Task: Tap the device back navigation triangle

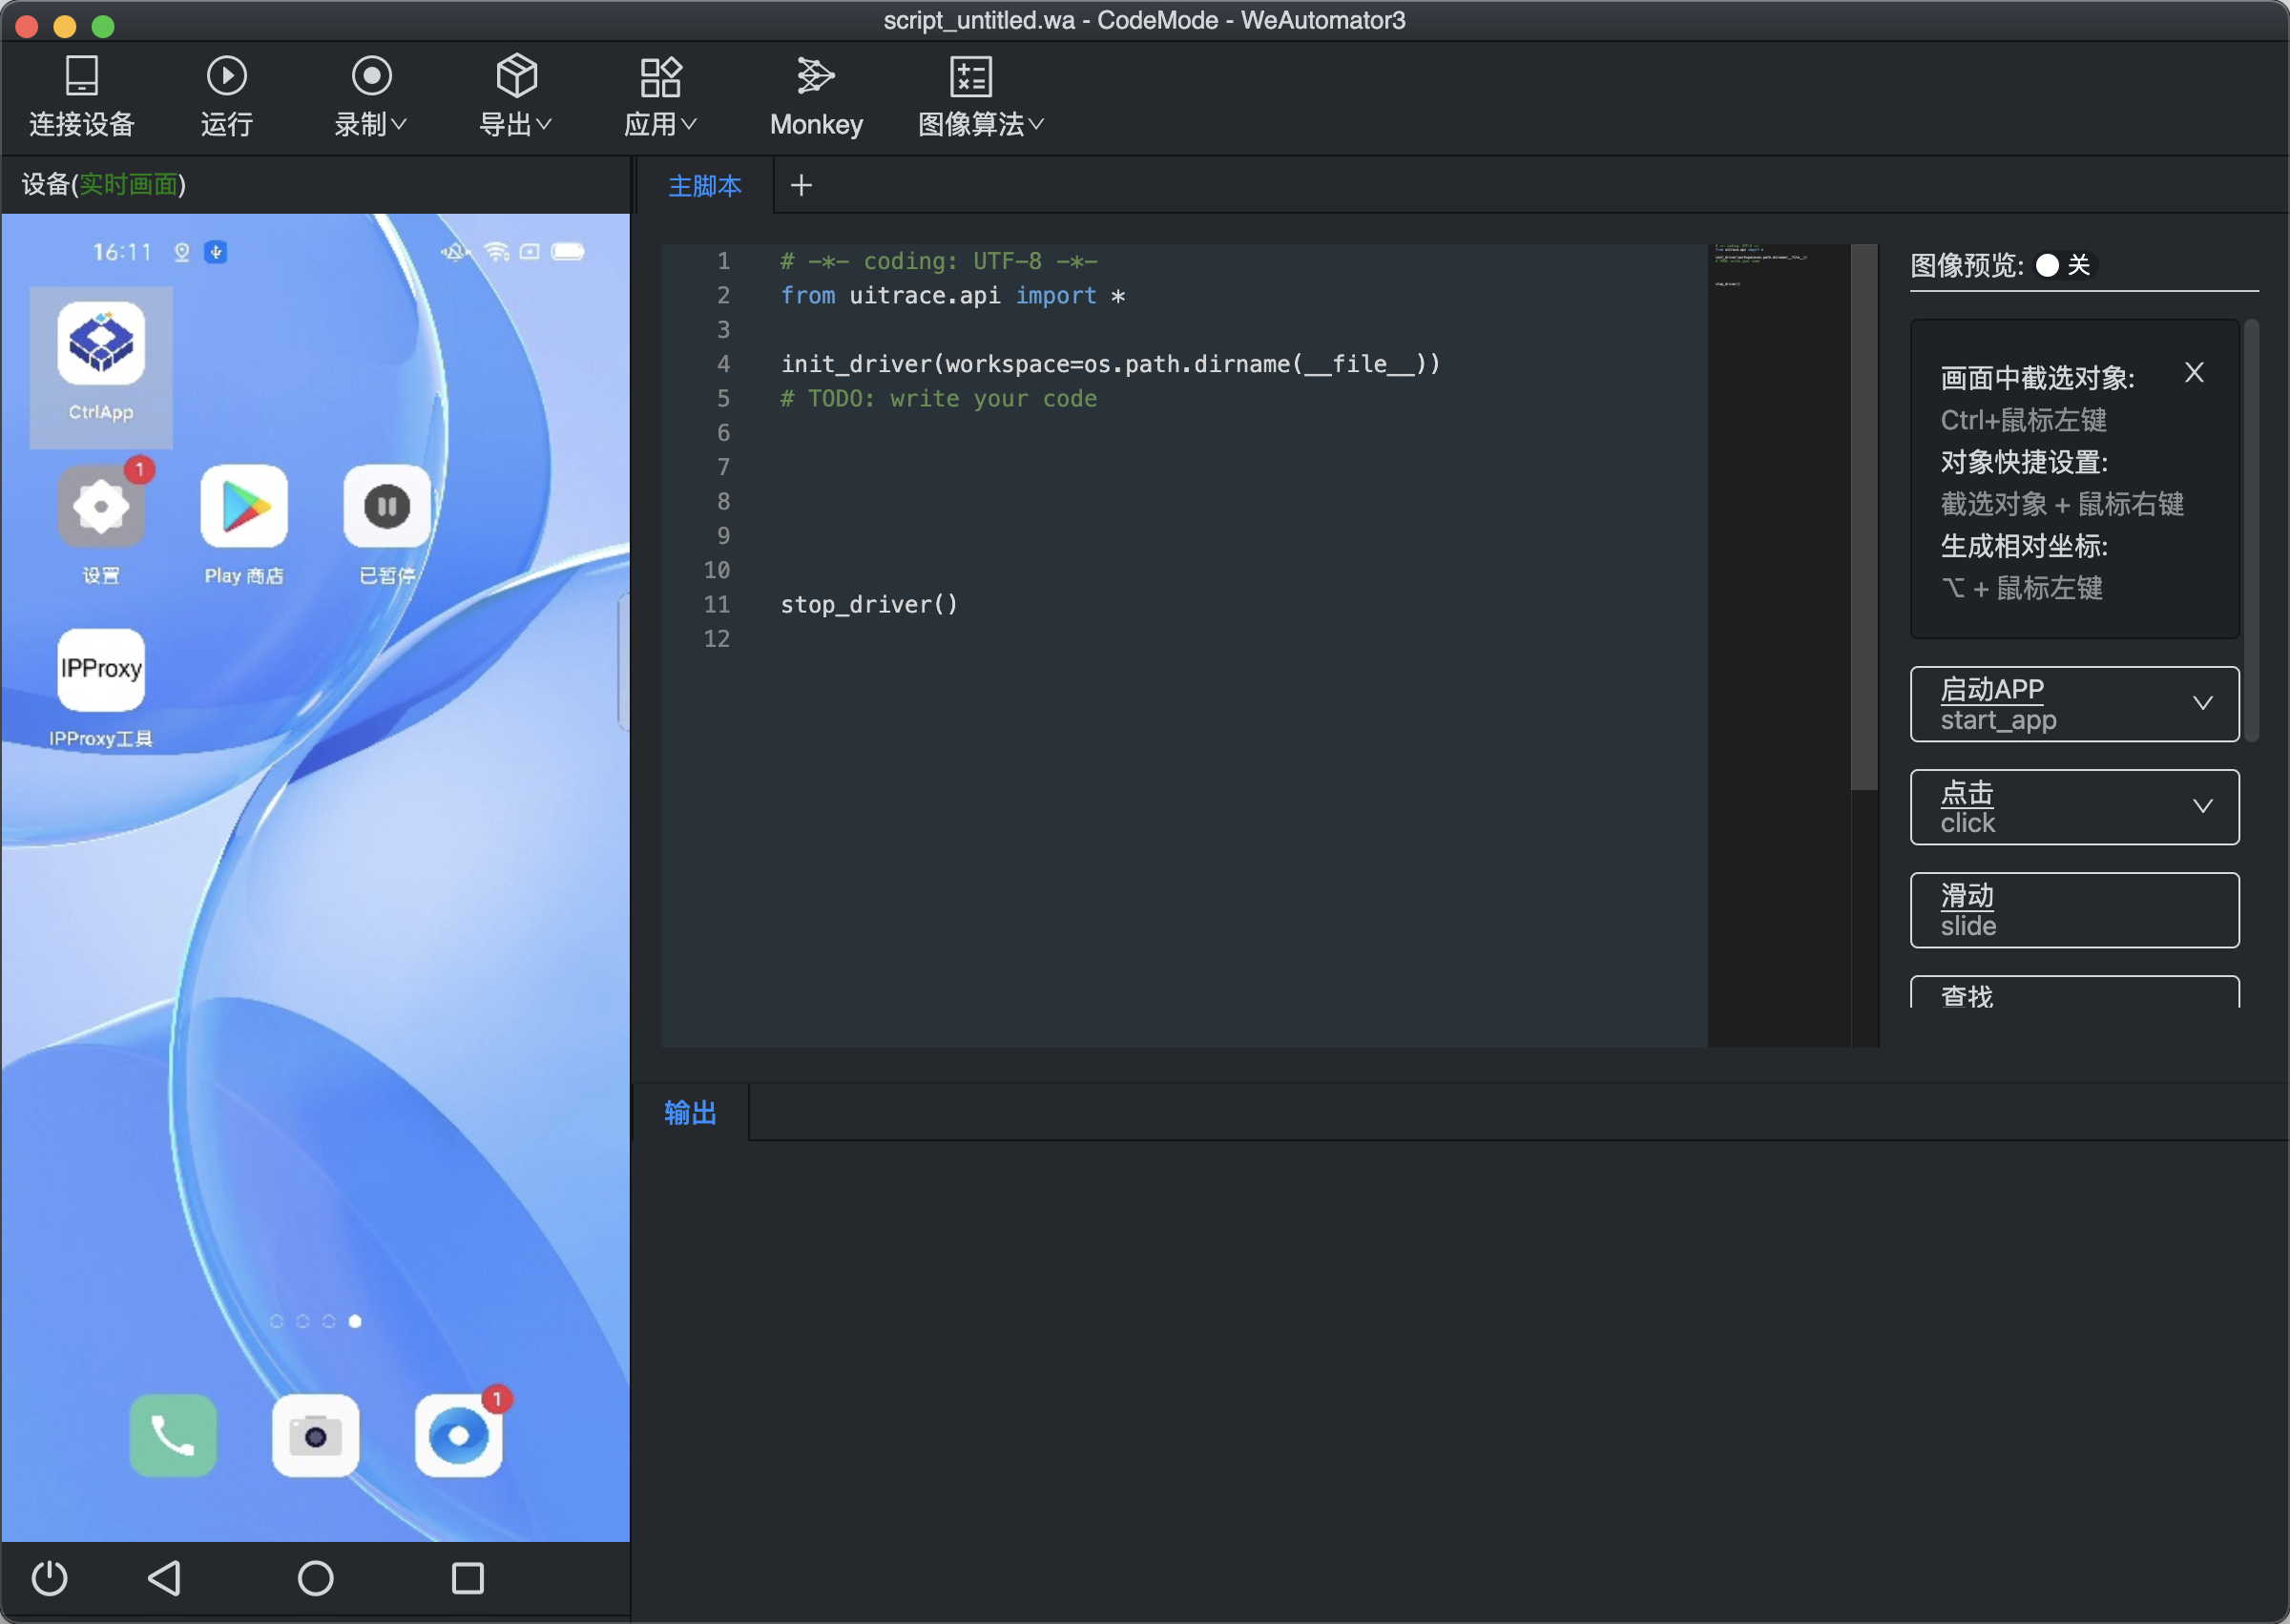Action: [164, 1578]
